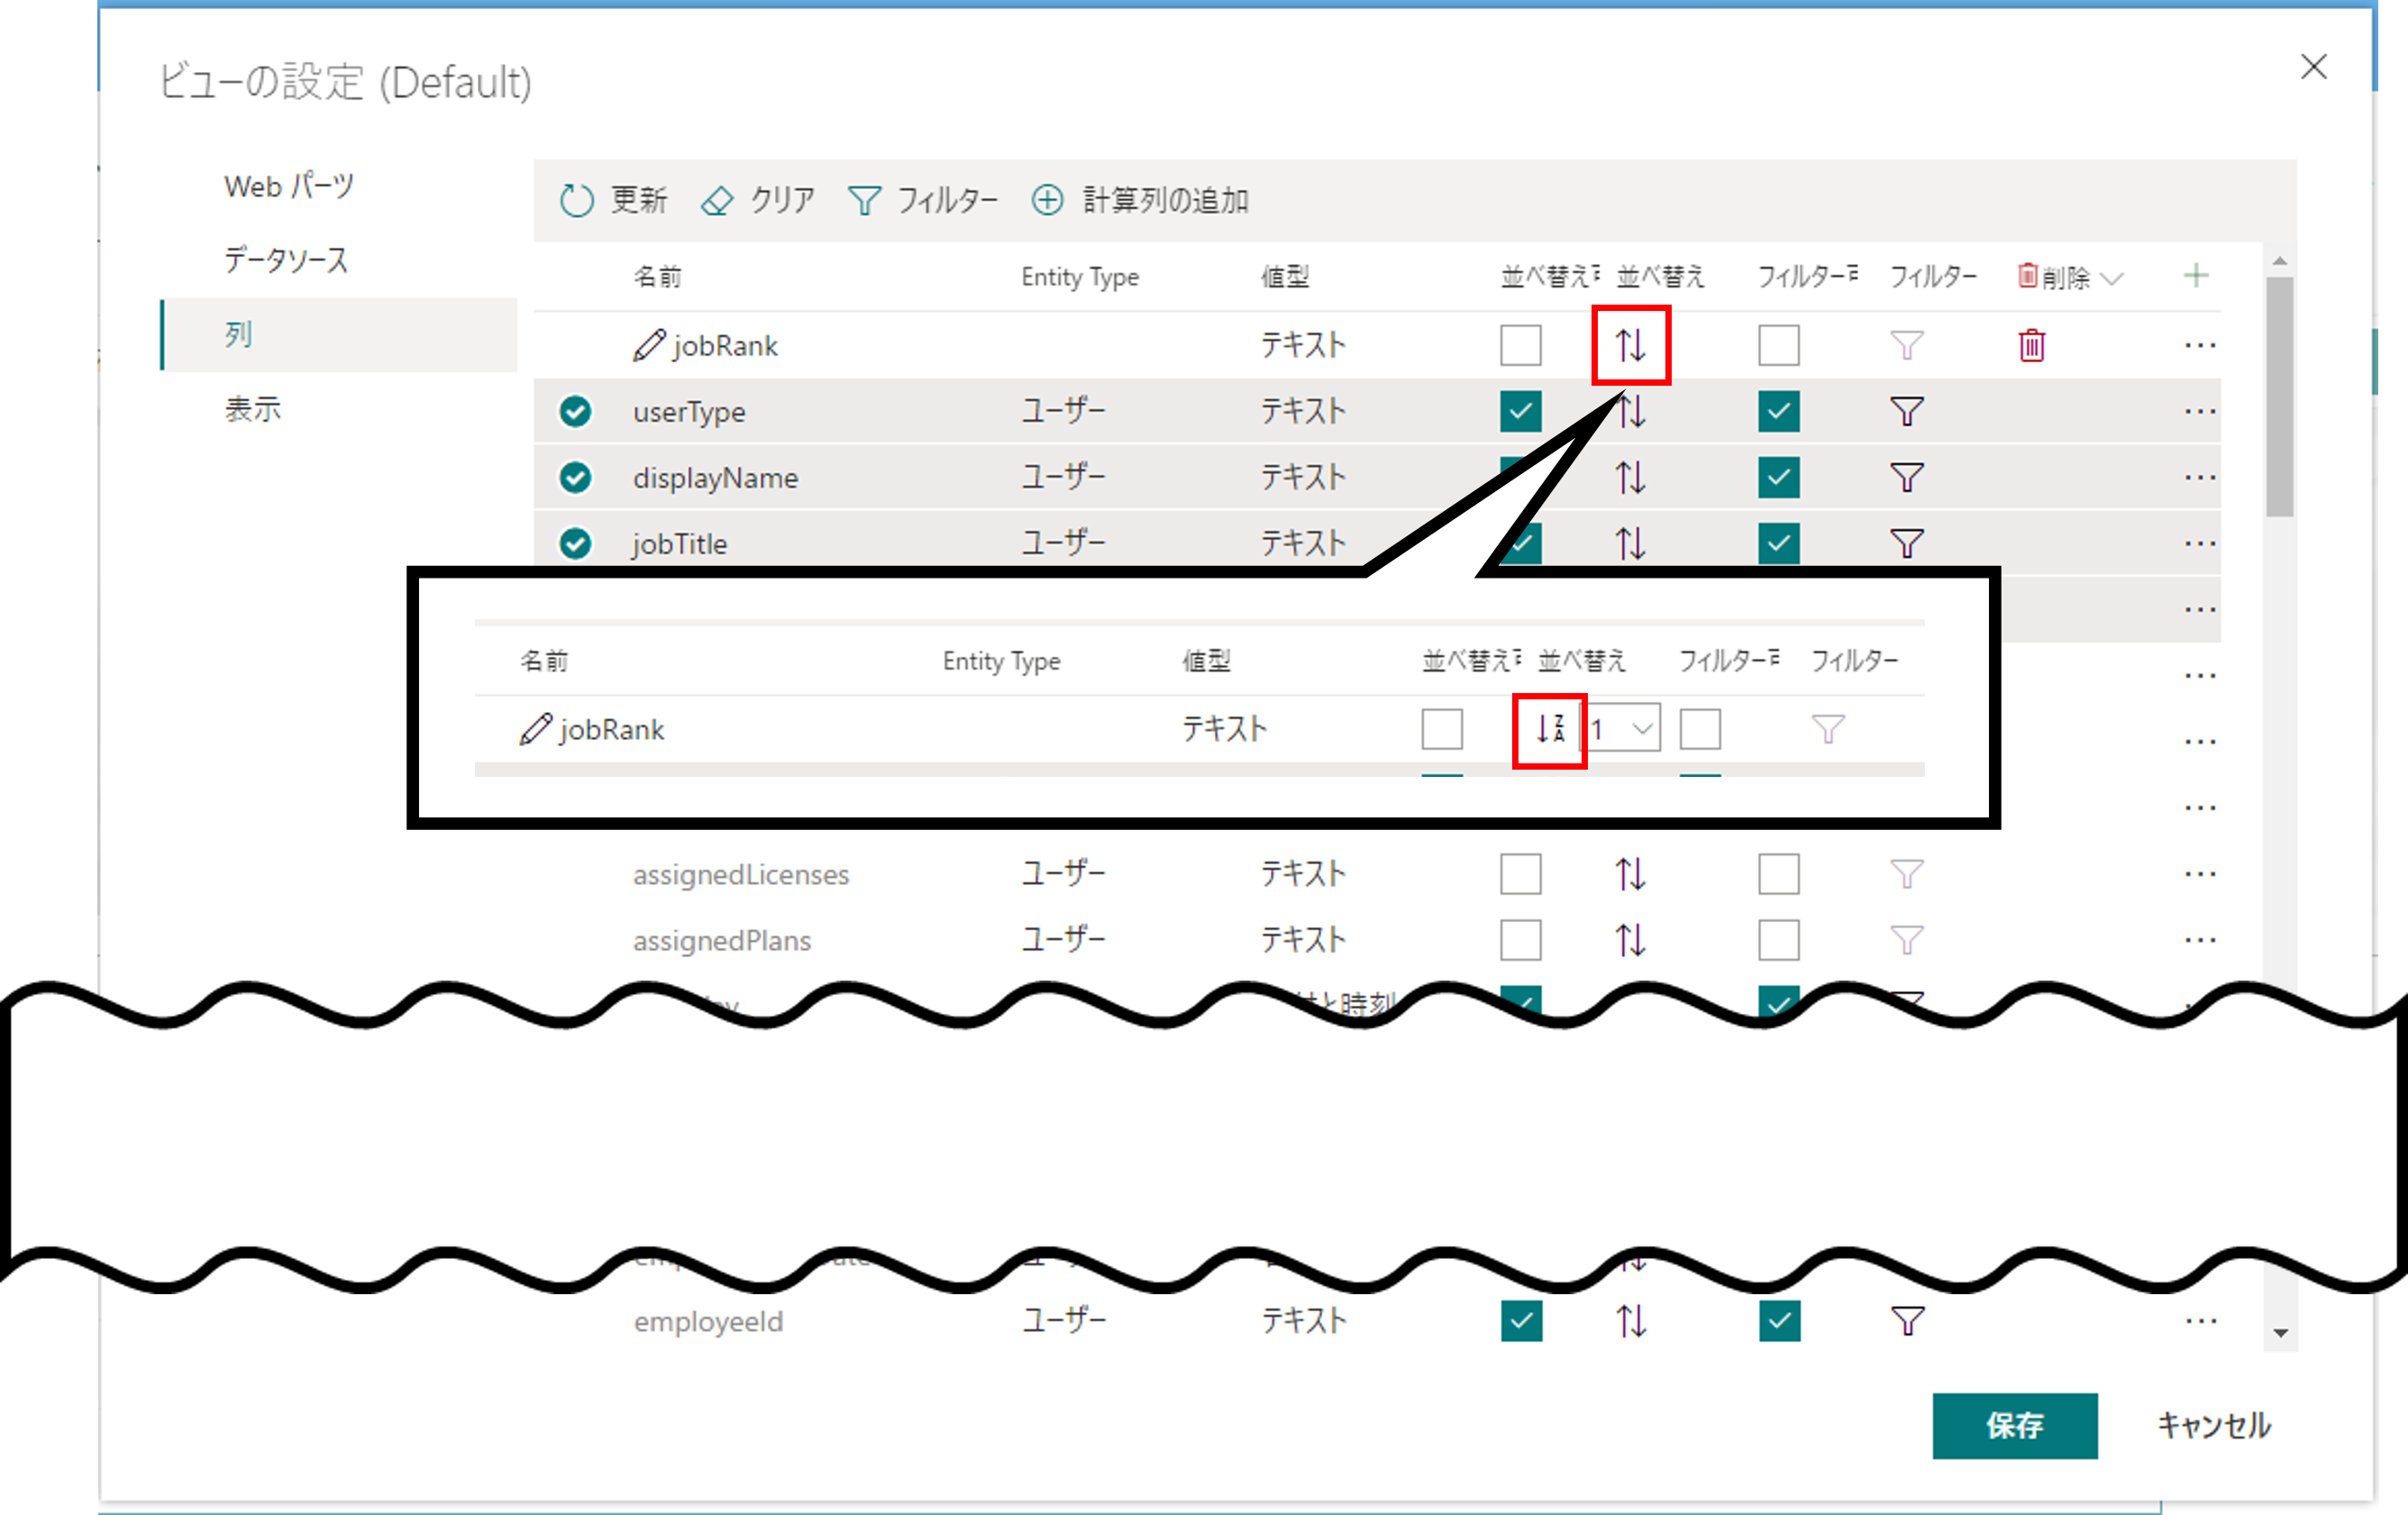Click the sort arrows icon for jobRank
Screen dimensions: 2408x1515
tap(1630, 345)
